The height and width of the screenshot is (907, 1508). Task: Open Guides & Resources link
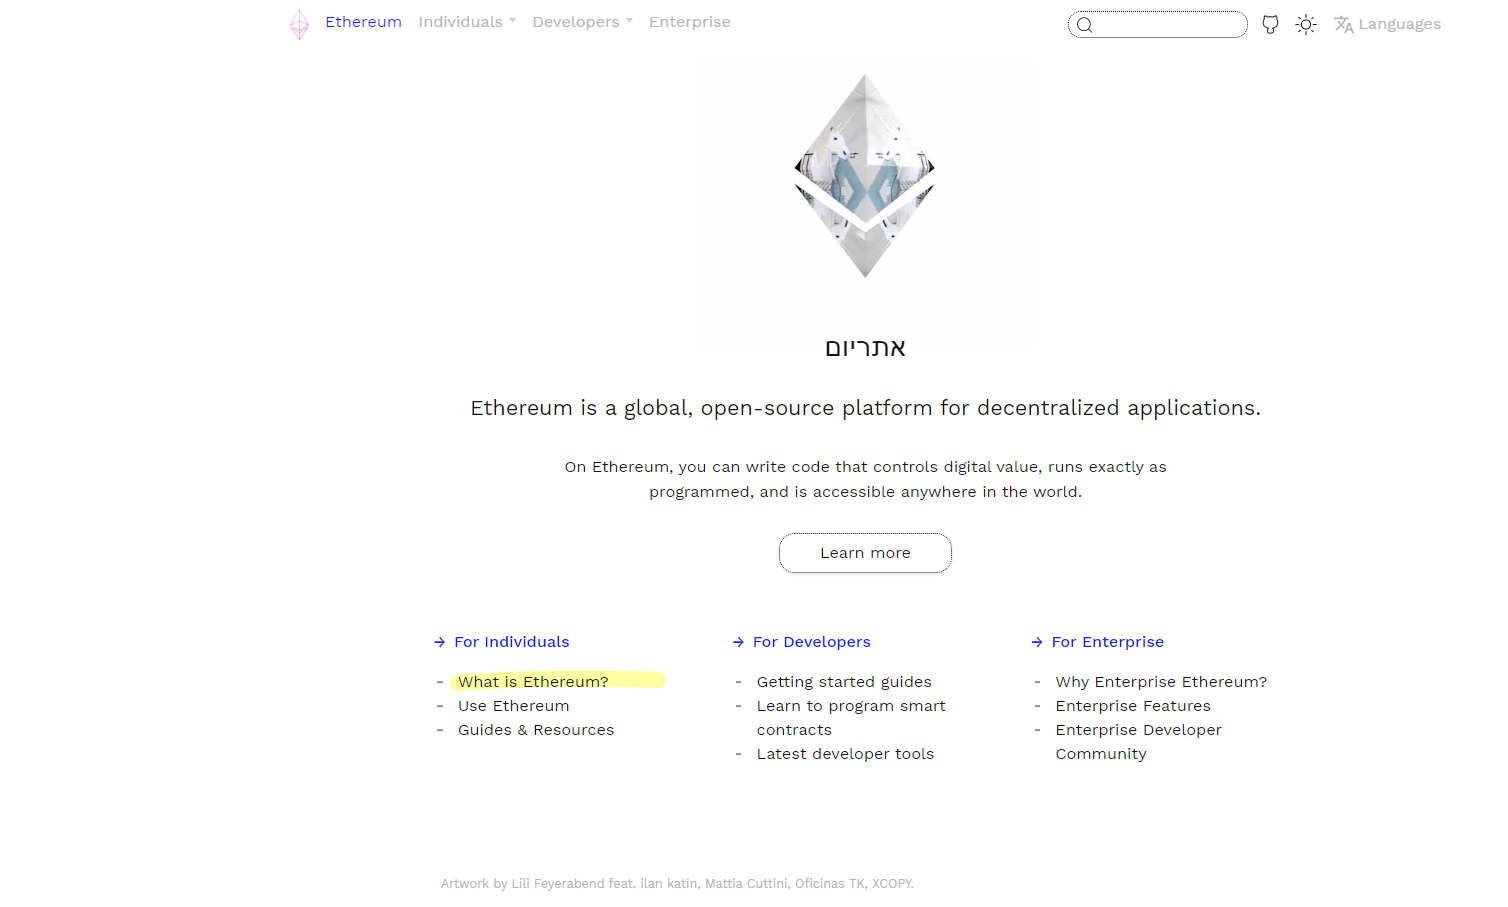click(536, 730)
